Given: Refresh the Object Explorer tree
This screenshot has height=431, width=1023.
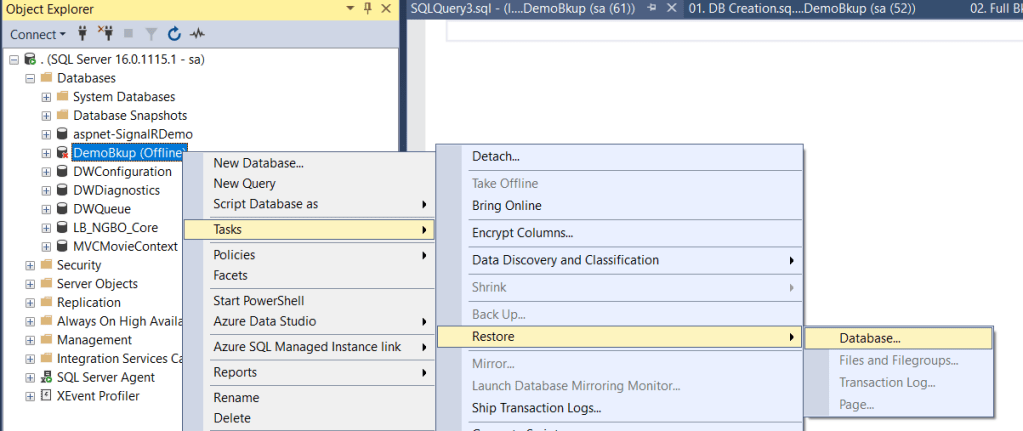Looking at the screenshot, I should 174,34.
